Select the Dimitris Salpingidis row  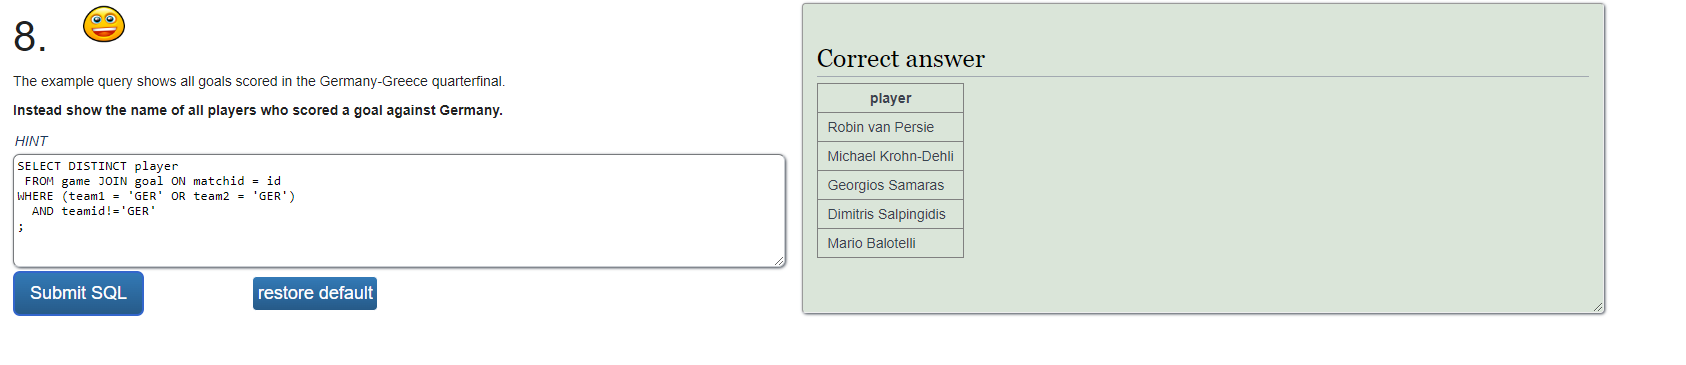(890, 214)
